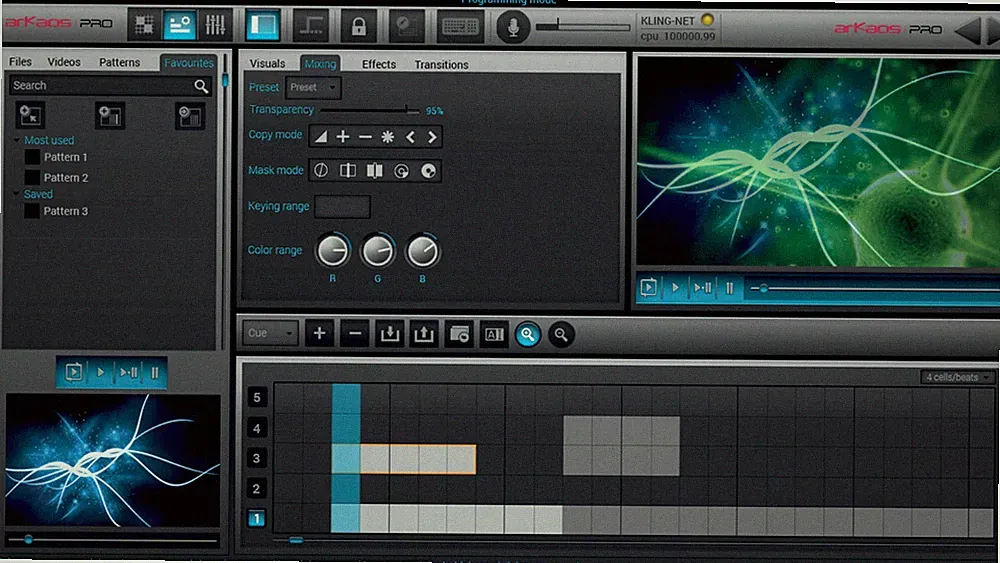Toggle the blue panel layout button
Image resolution: width=1000 pixels, height=563 pixels.
tap(263, 26)
